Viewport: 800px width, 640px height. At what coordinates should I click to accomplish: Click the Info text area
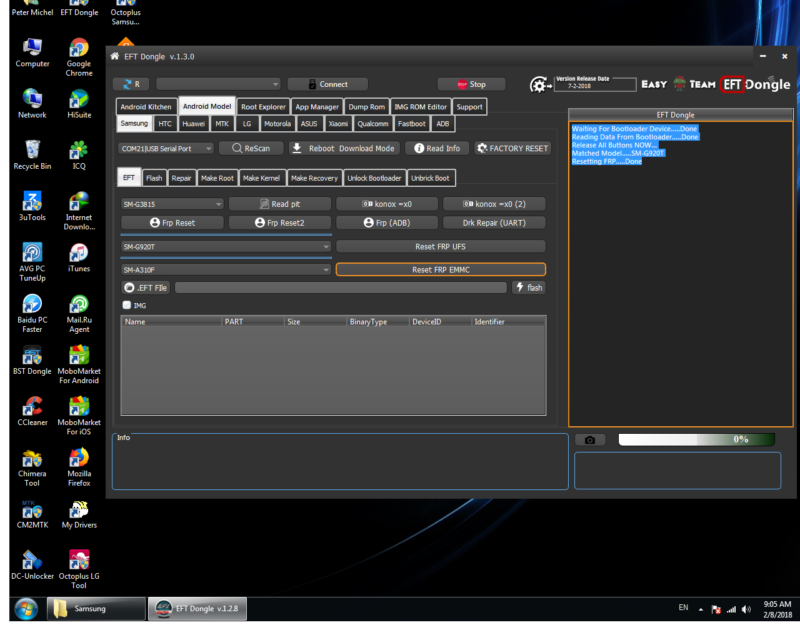[340, 461]
